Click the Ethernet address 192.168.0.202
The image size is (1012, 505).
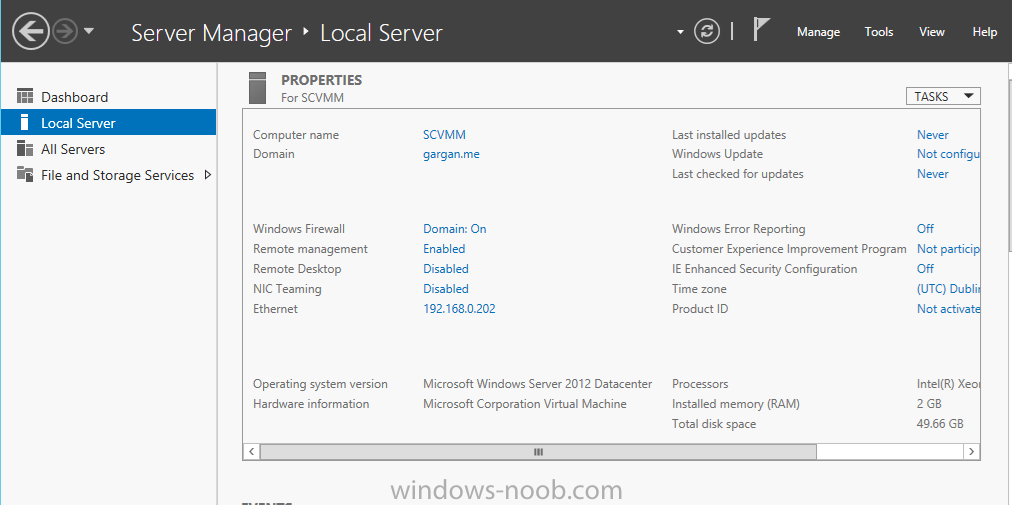460,309
